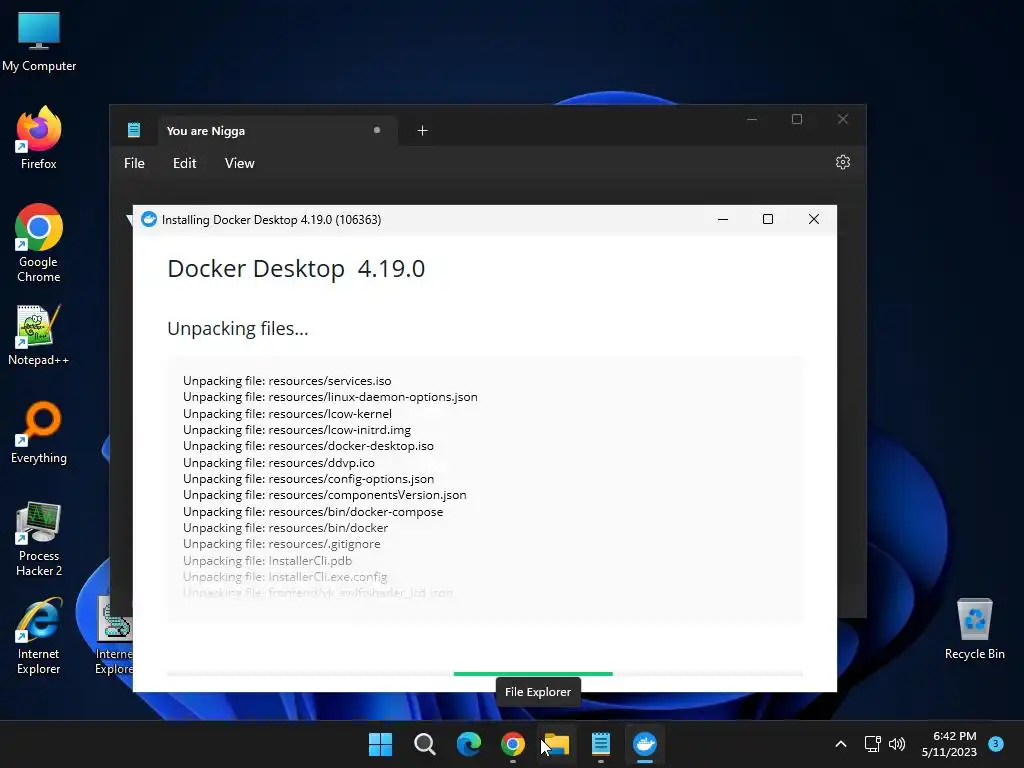
Task: Open taskbar Search
Action: (x=424, y=744)
